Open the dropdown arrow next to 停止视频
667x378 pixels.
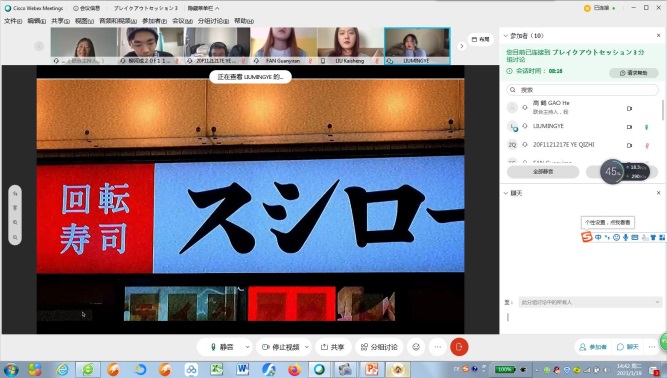(307, 347)
